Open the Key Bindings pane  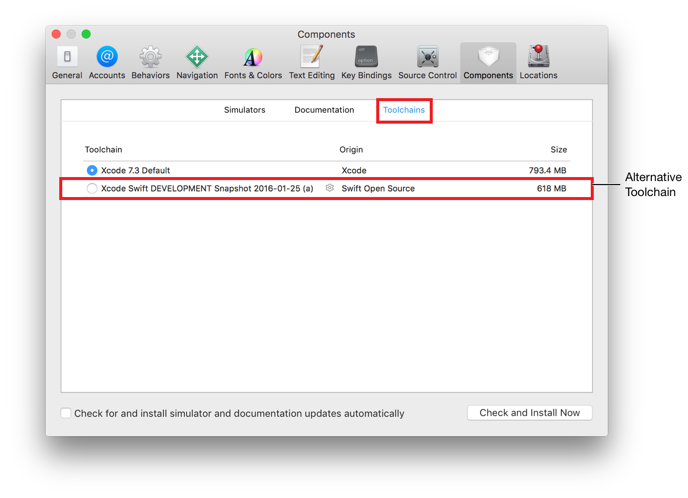click(366, 63)
